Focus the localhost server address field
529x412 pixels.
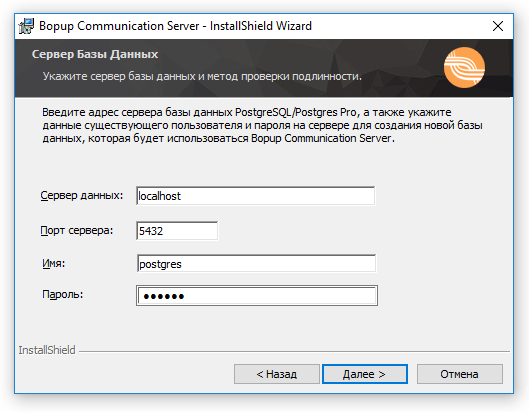pos(255,196)
